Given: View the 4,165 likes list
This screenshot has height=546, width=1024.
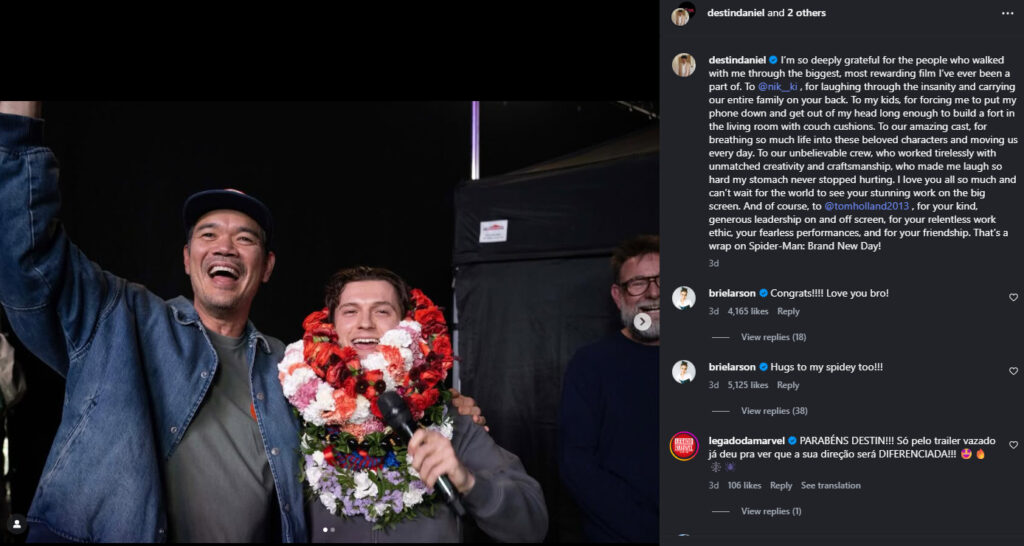Looking at the screenshot, I should [x=748, y=311].
